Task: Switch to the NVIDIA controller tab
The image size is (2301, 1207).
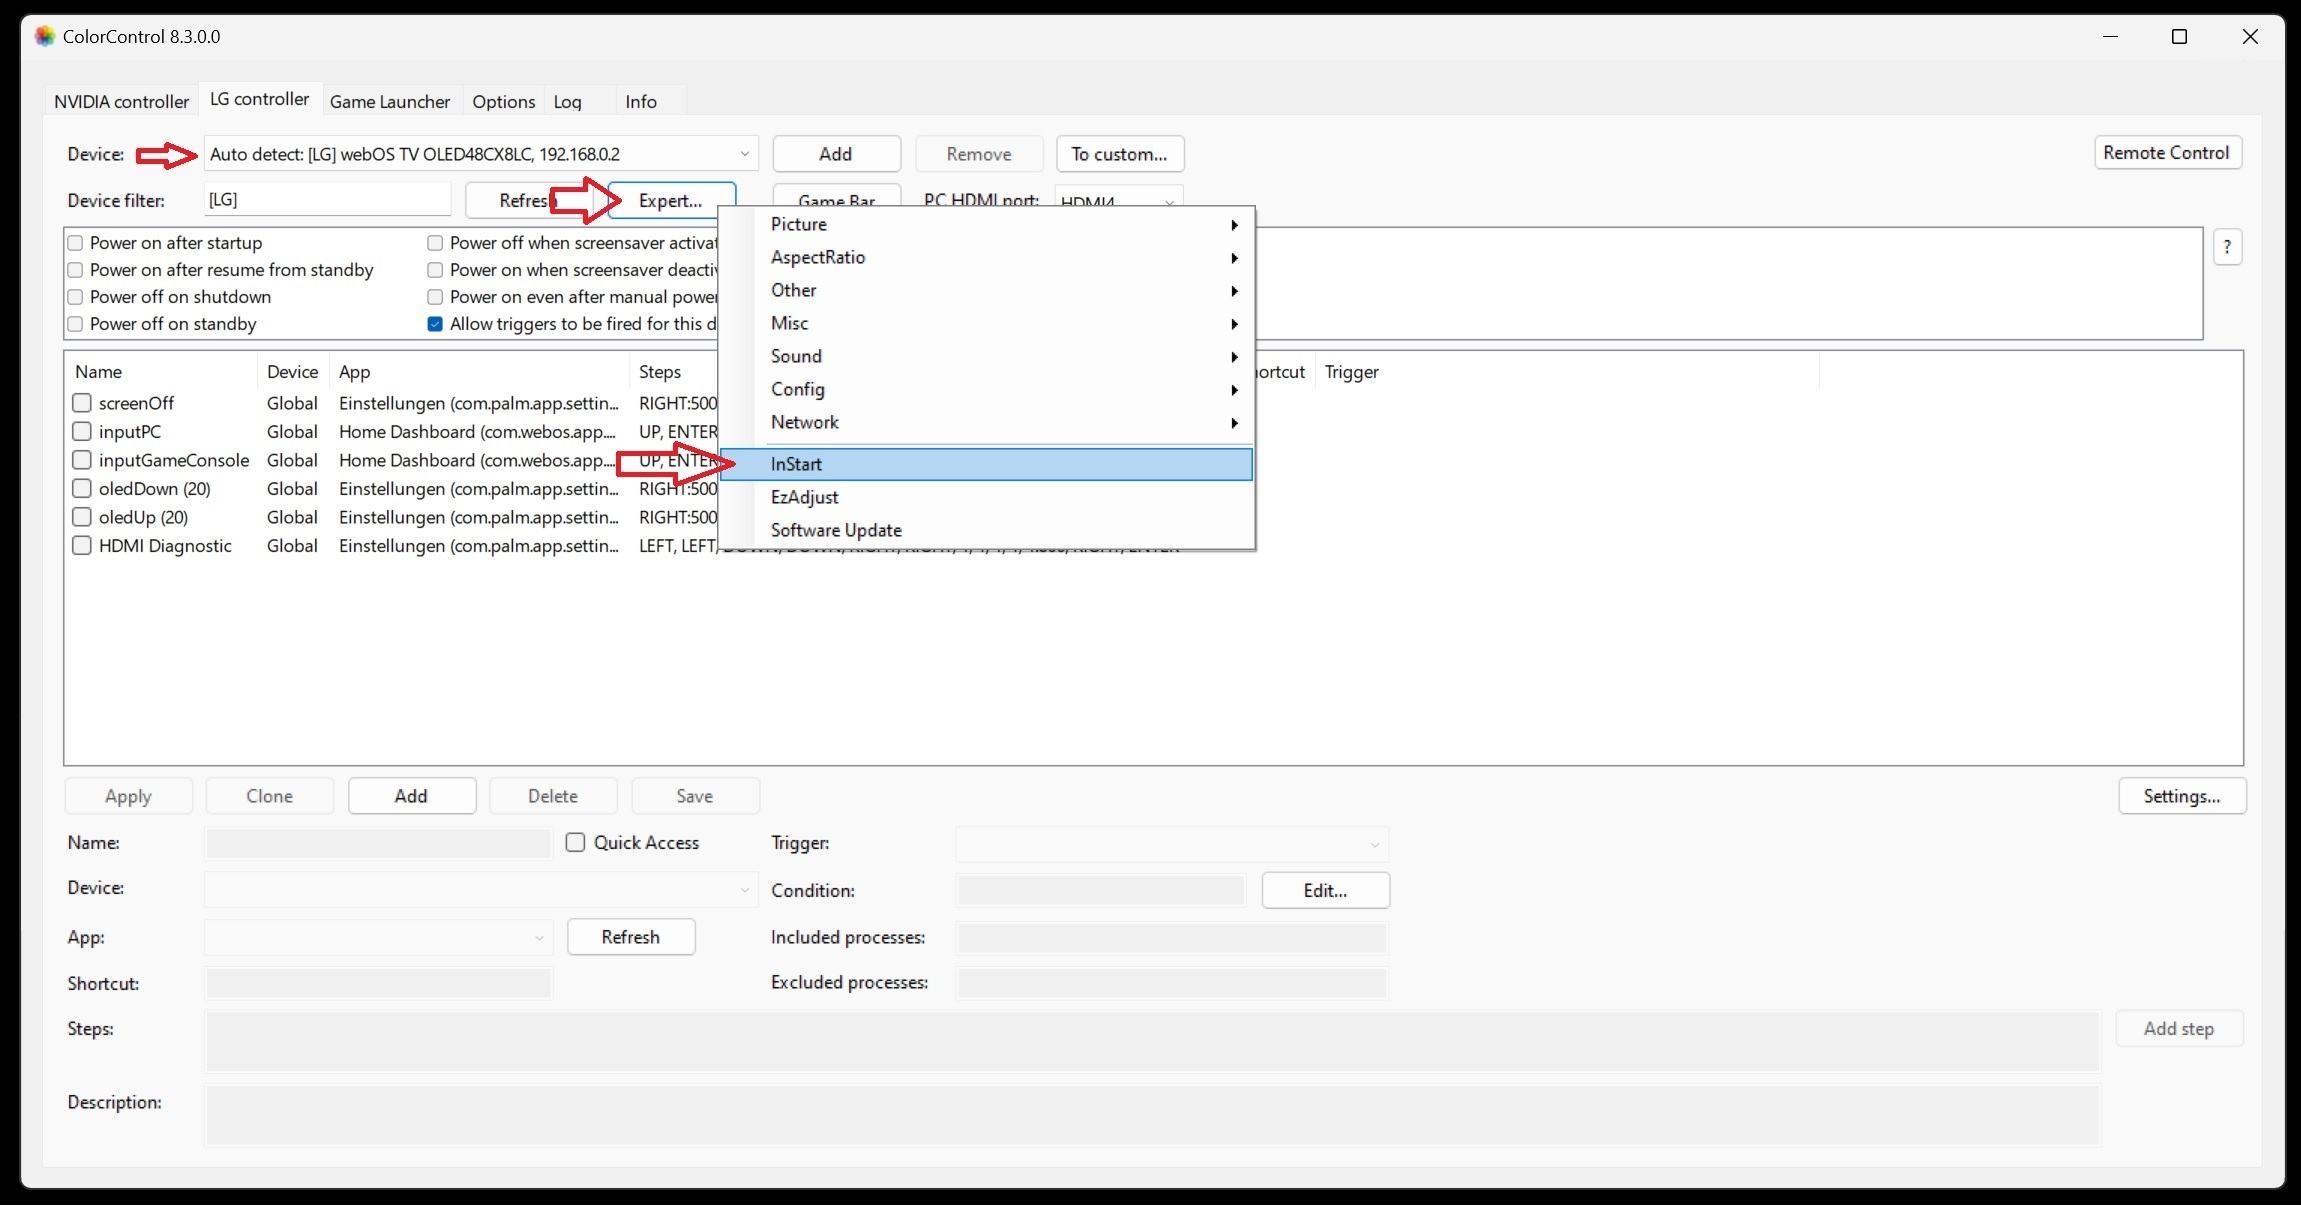Action: pyautogui.click(x=121, y=101)
